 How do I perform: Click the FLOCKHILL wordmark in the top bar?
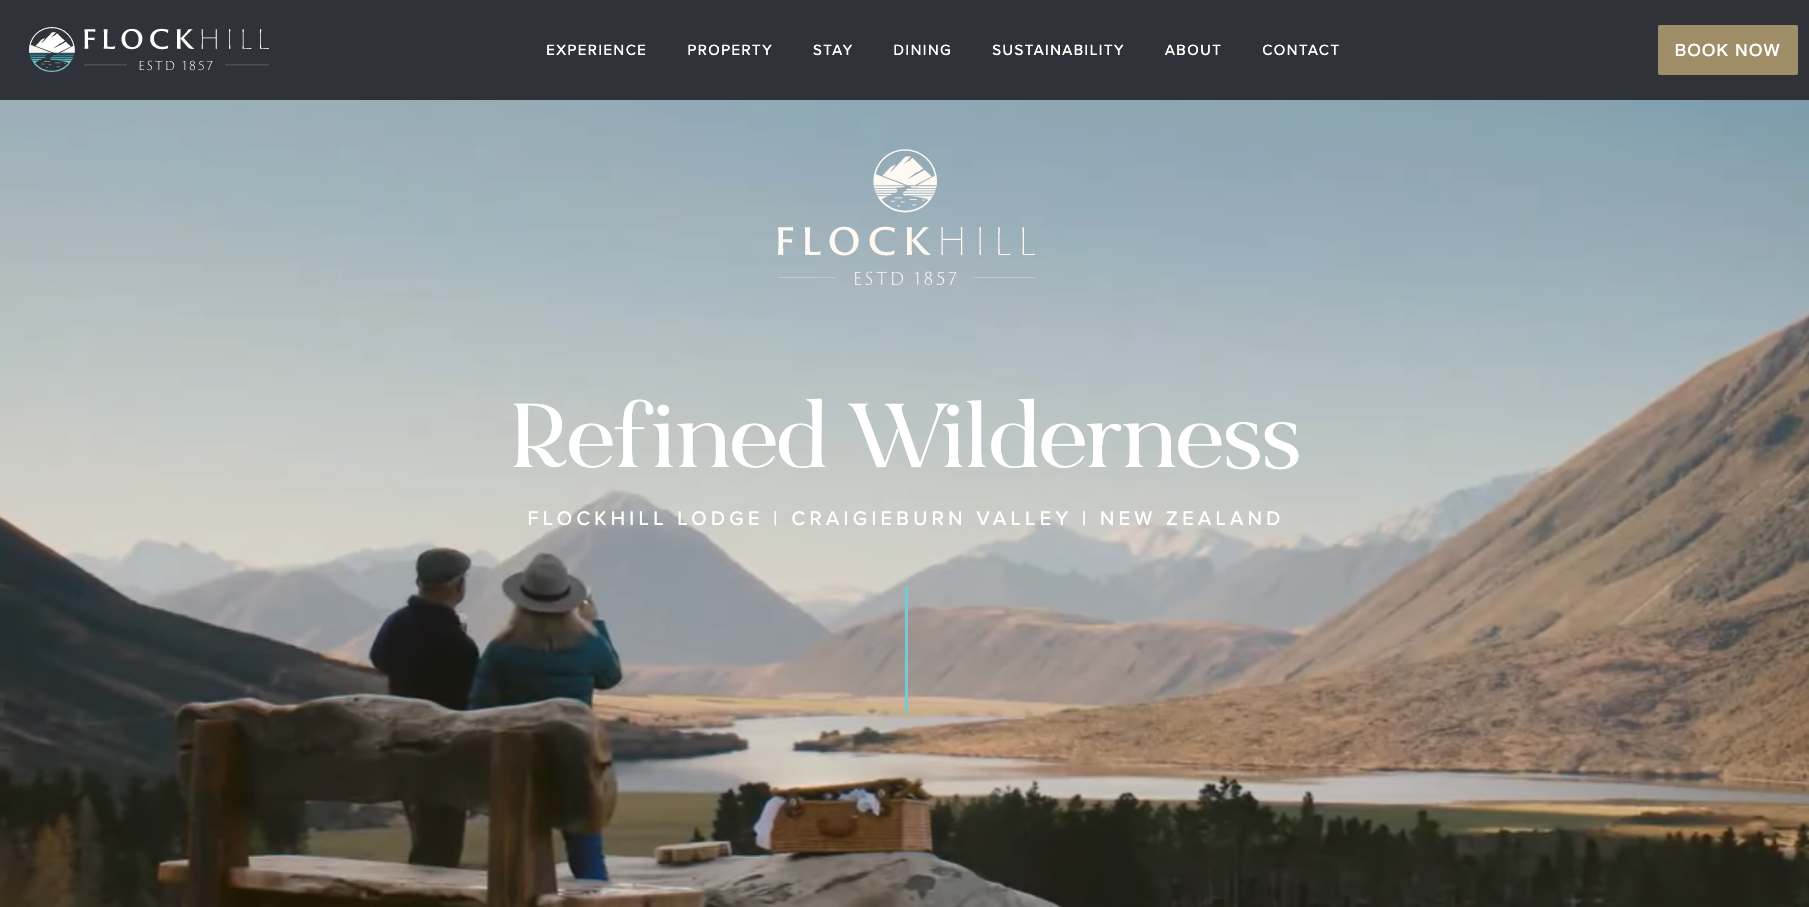[x=176, y=40]
